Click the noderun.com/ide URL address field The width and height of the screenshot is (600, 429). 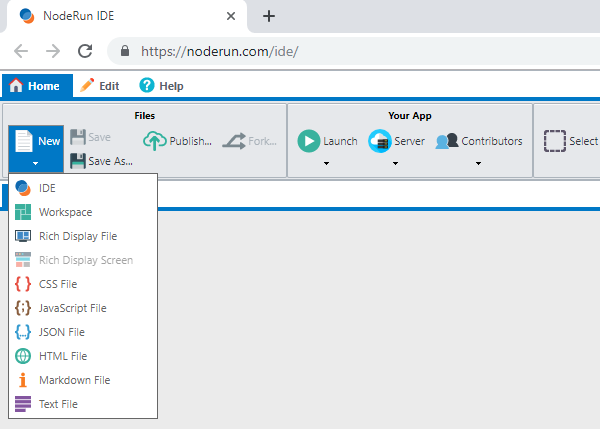pyautogui.click(x=354, y=51)
